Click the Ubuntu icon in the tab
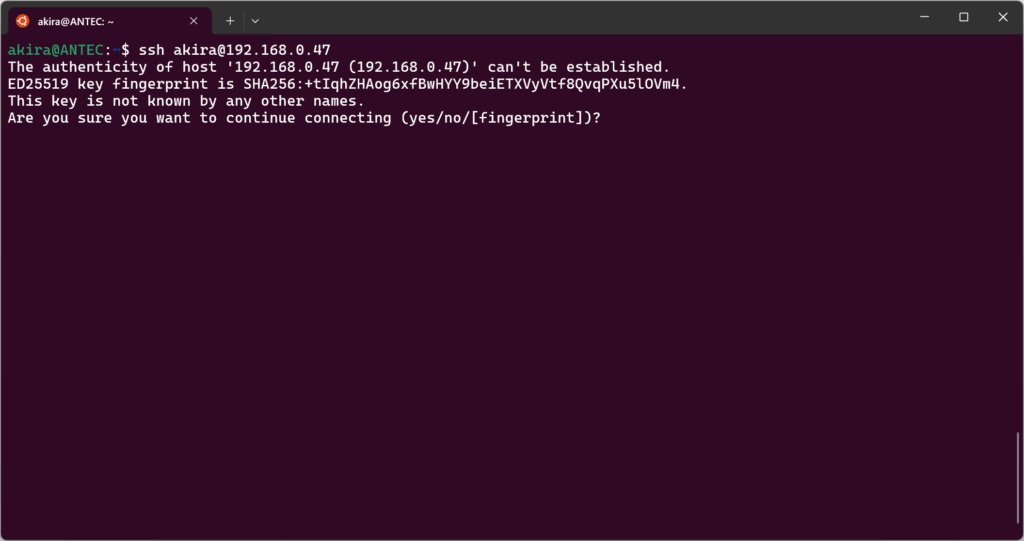 click(22, 20)
